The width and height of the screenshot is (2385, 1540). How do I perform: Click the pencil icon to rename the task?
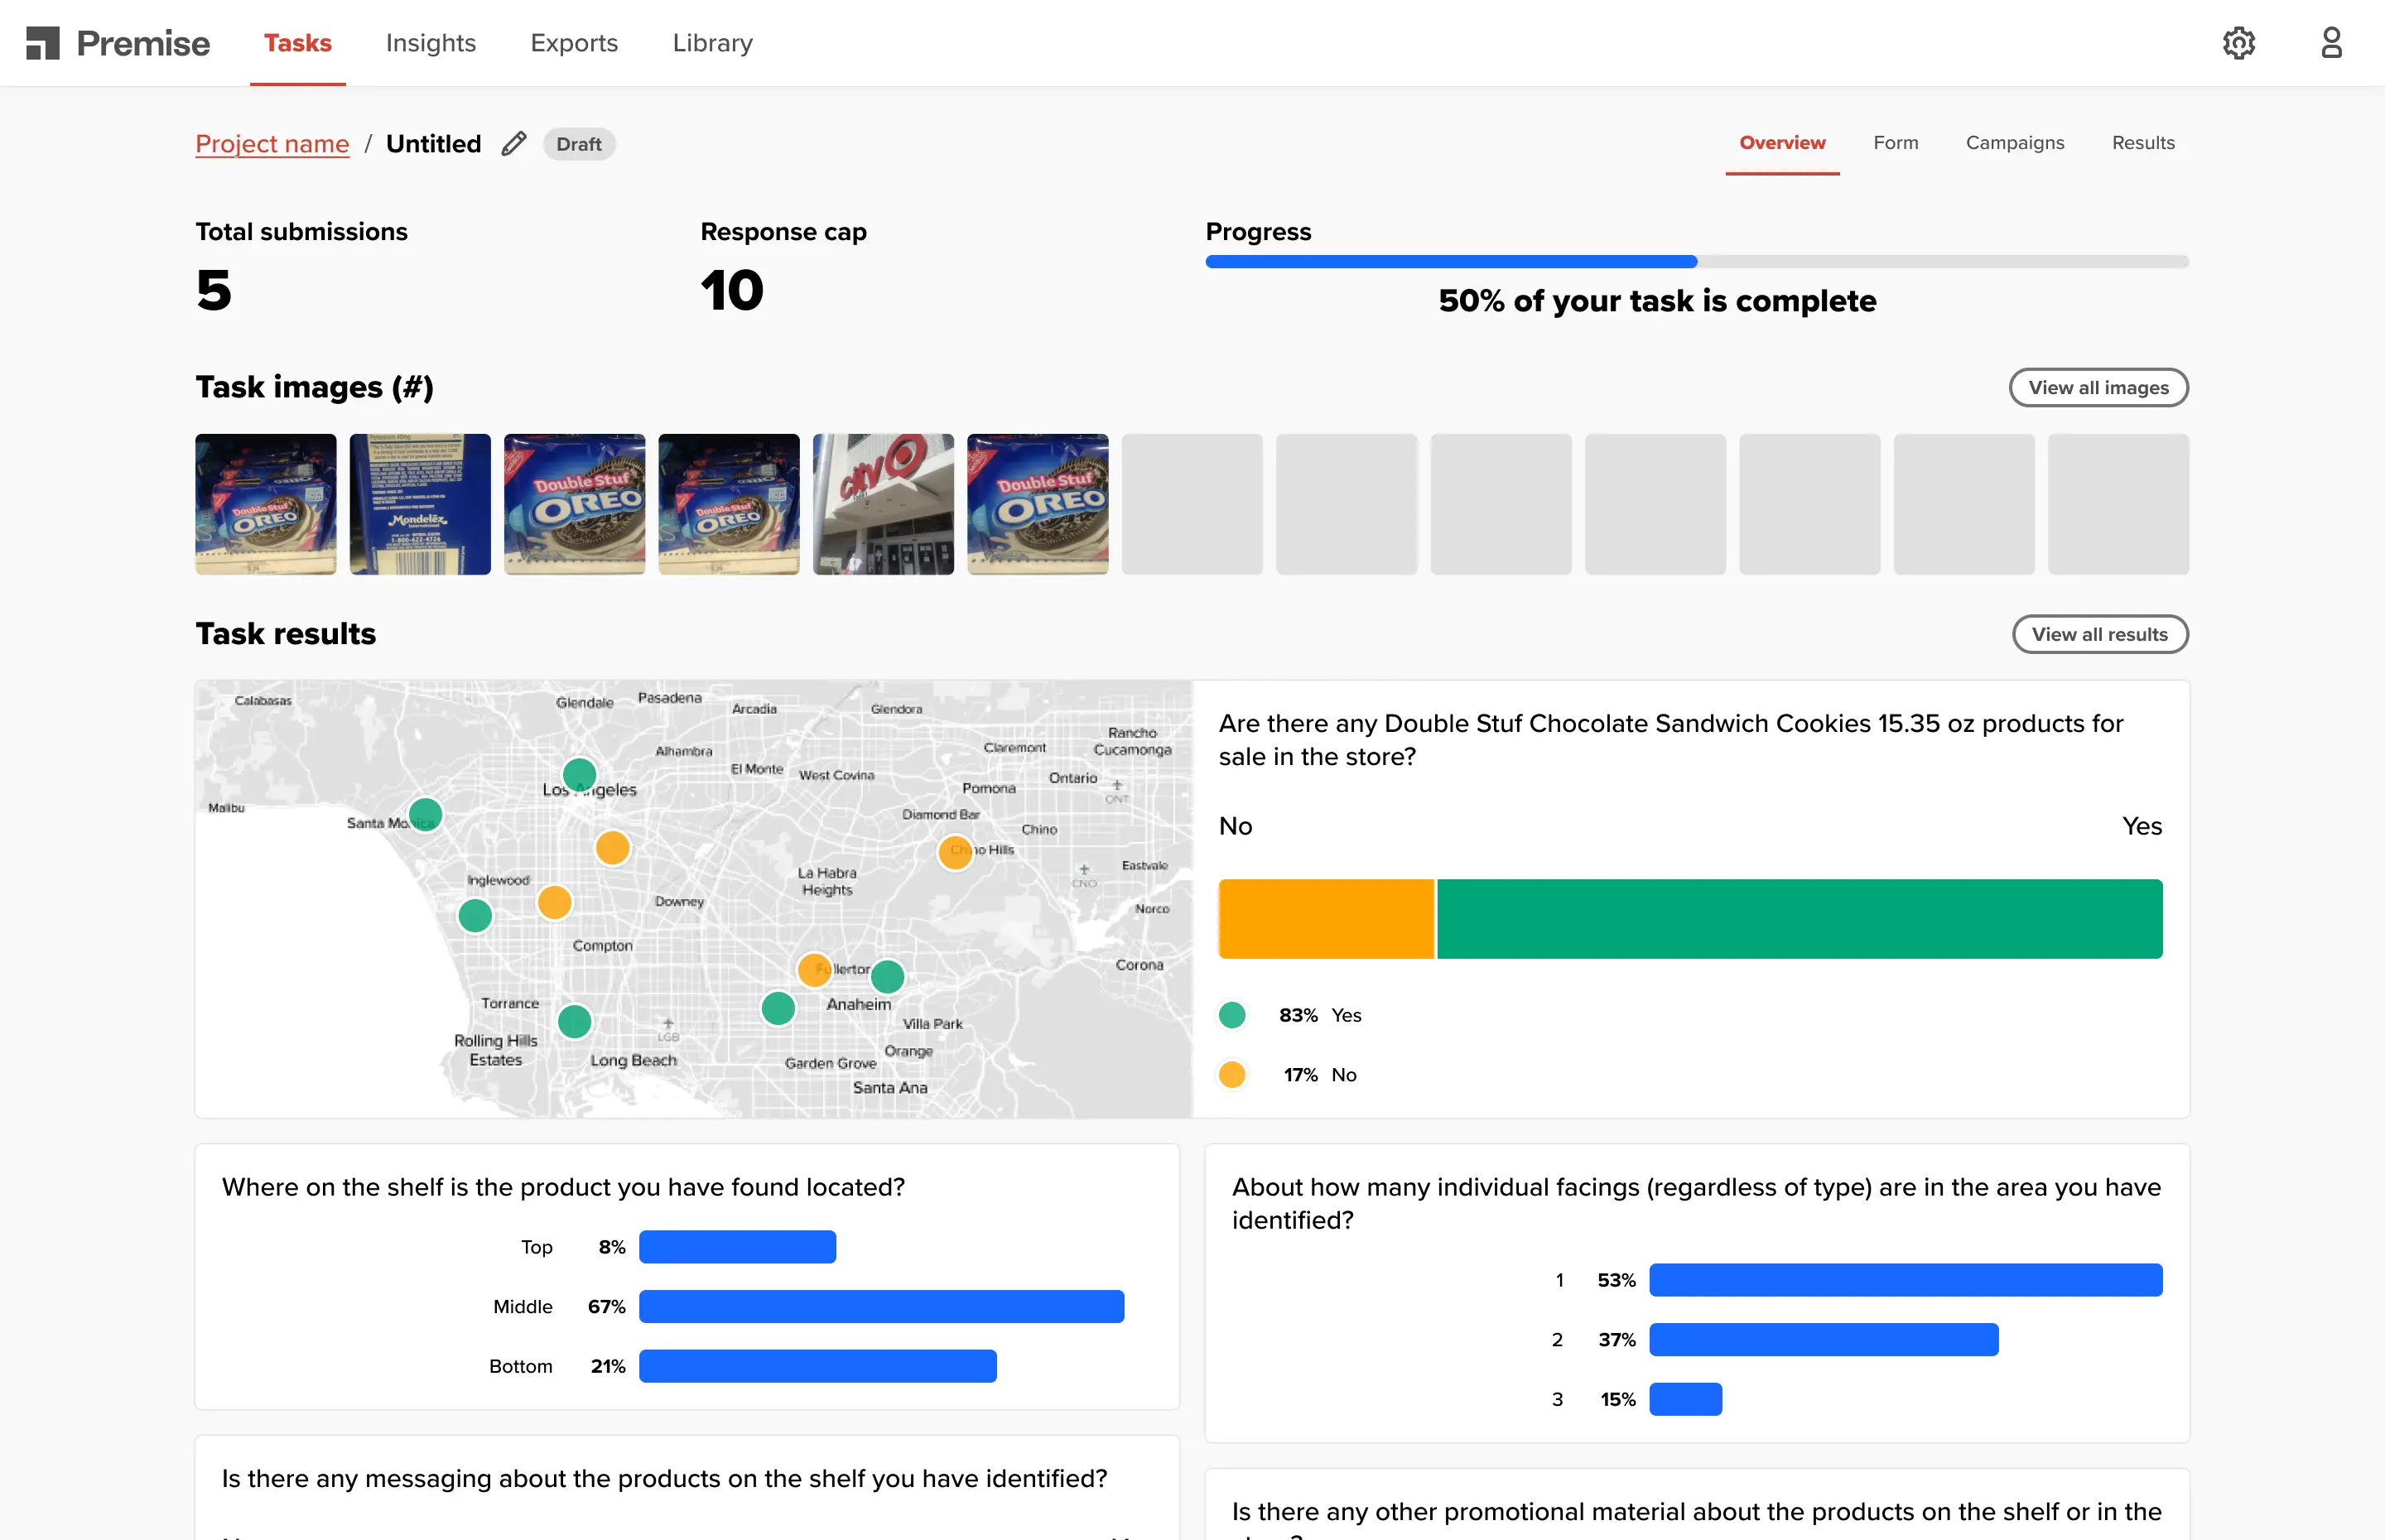tap(514, 143)
